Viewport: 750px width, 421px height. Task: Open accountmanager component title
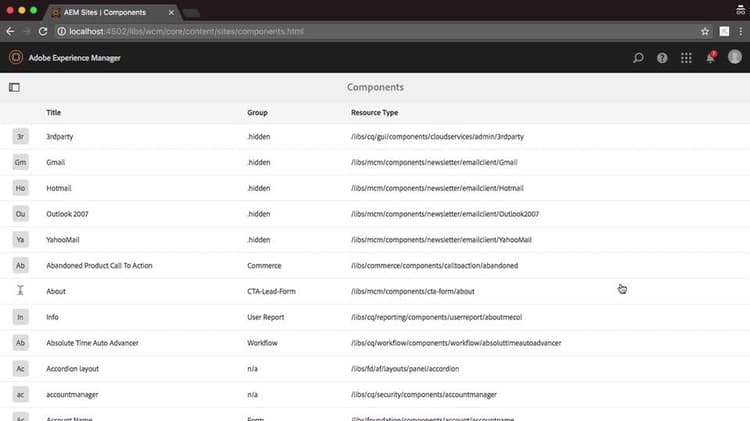[72, 395]
